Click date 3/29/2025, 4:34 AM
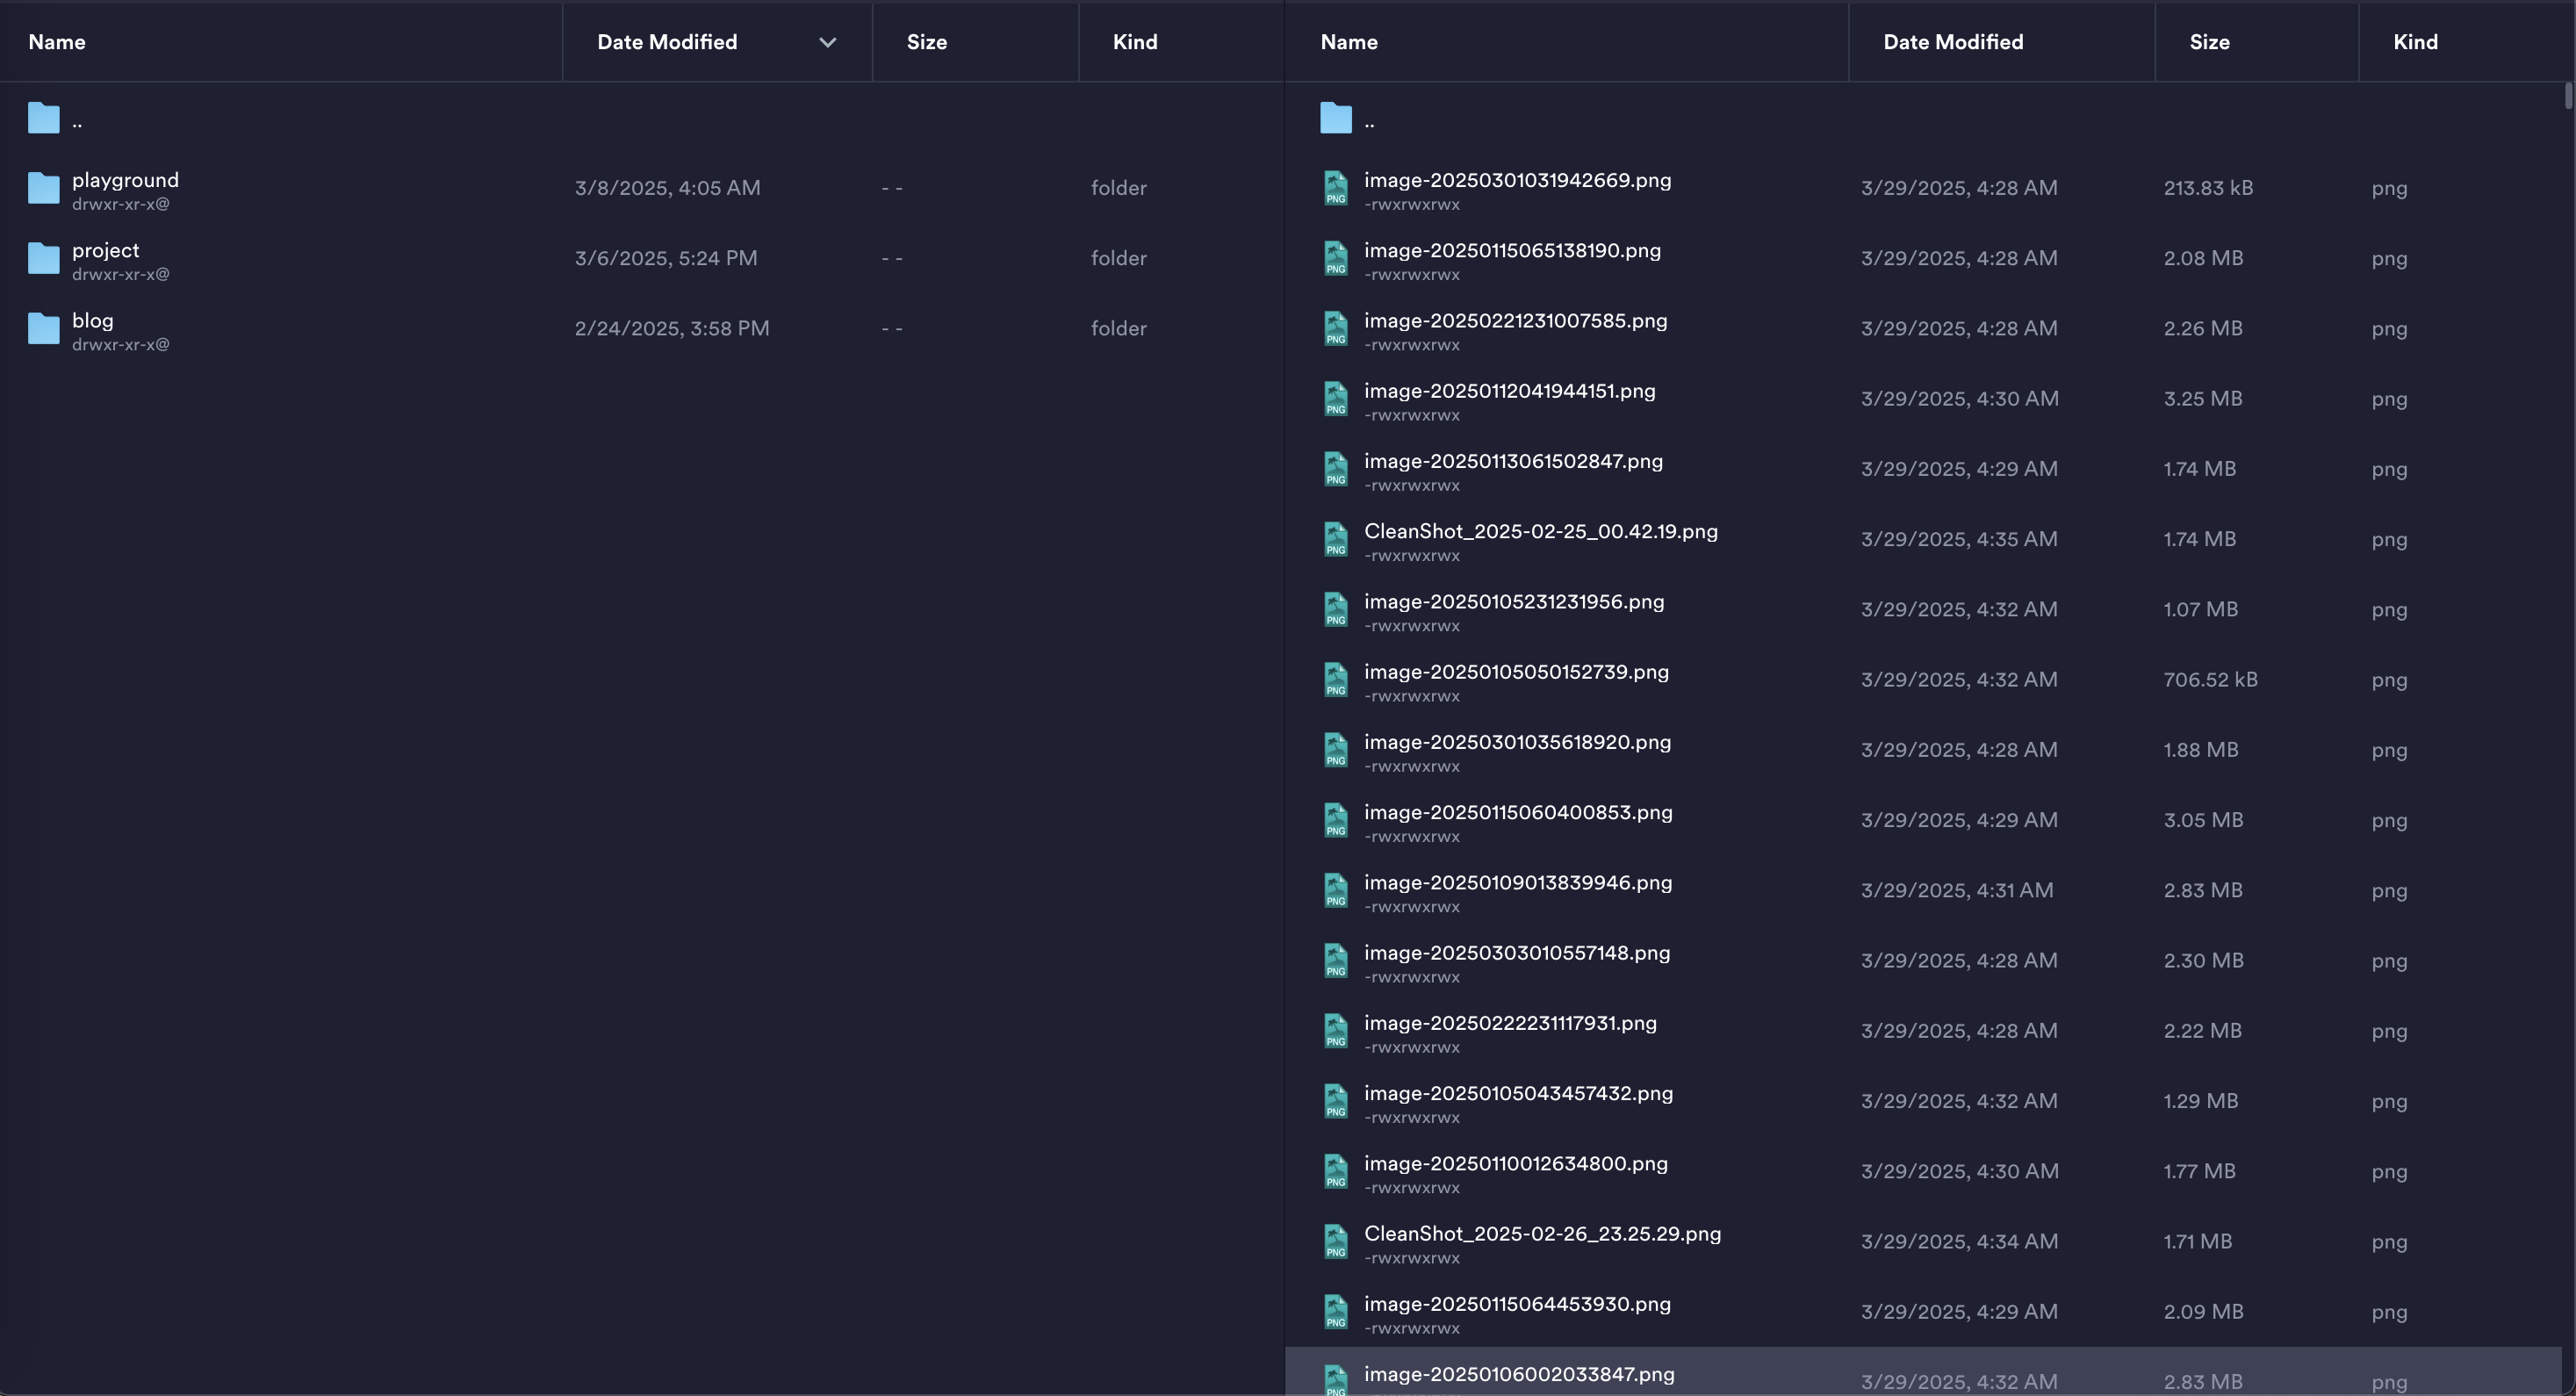Screen dimensions: 2576x1396 1959,1242
